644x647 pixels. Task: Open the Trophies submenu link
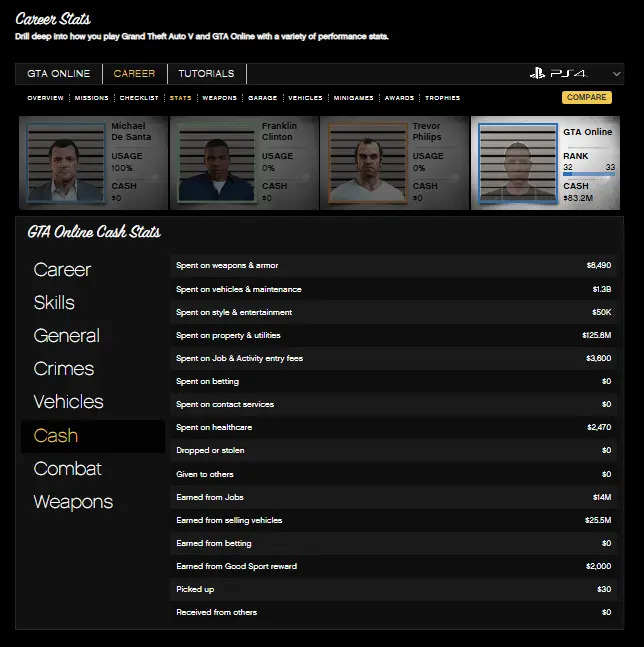442,98
